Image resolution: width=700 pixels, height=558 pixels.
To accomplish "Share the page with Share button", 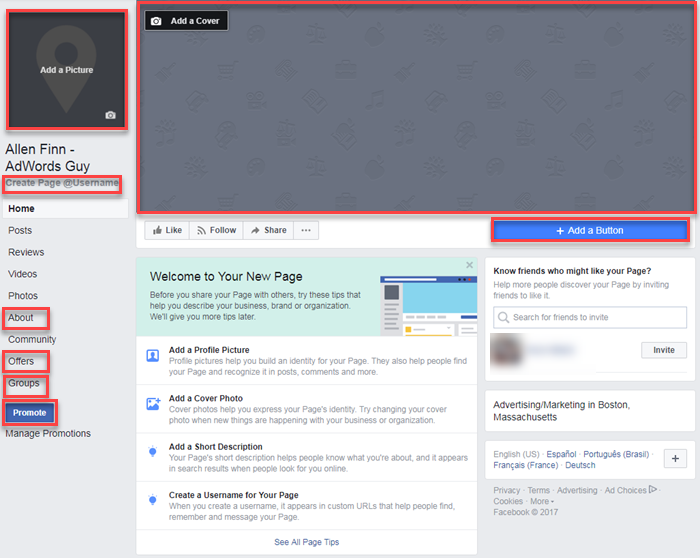I will [268, 230].
